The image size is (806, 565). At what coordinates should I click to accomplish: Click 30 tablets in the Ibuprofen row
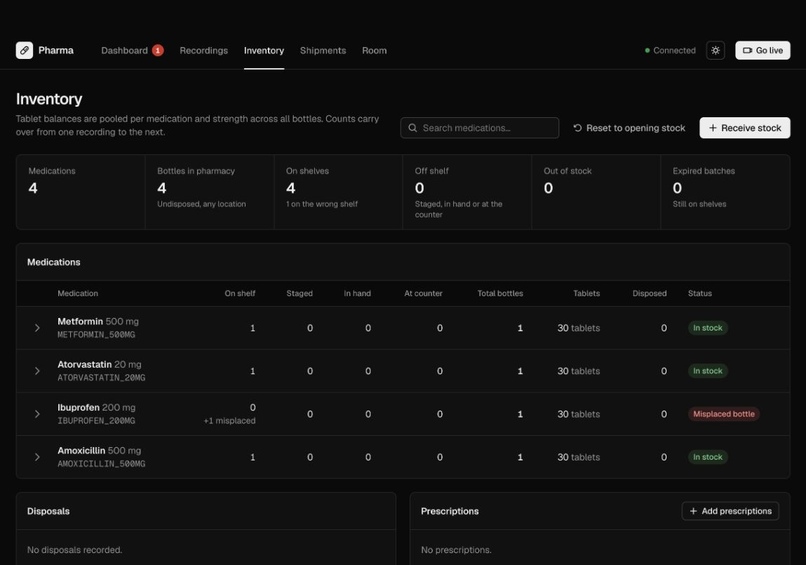579,414
